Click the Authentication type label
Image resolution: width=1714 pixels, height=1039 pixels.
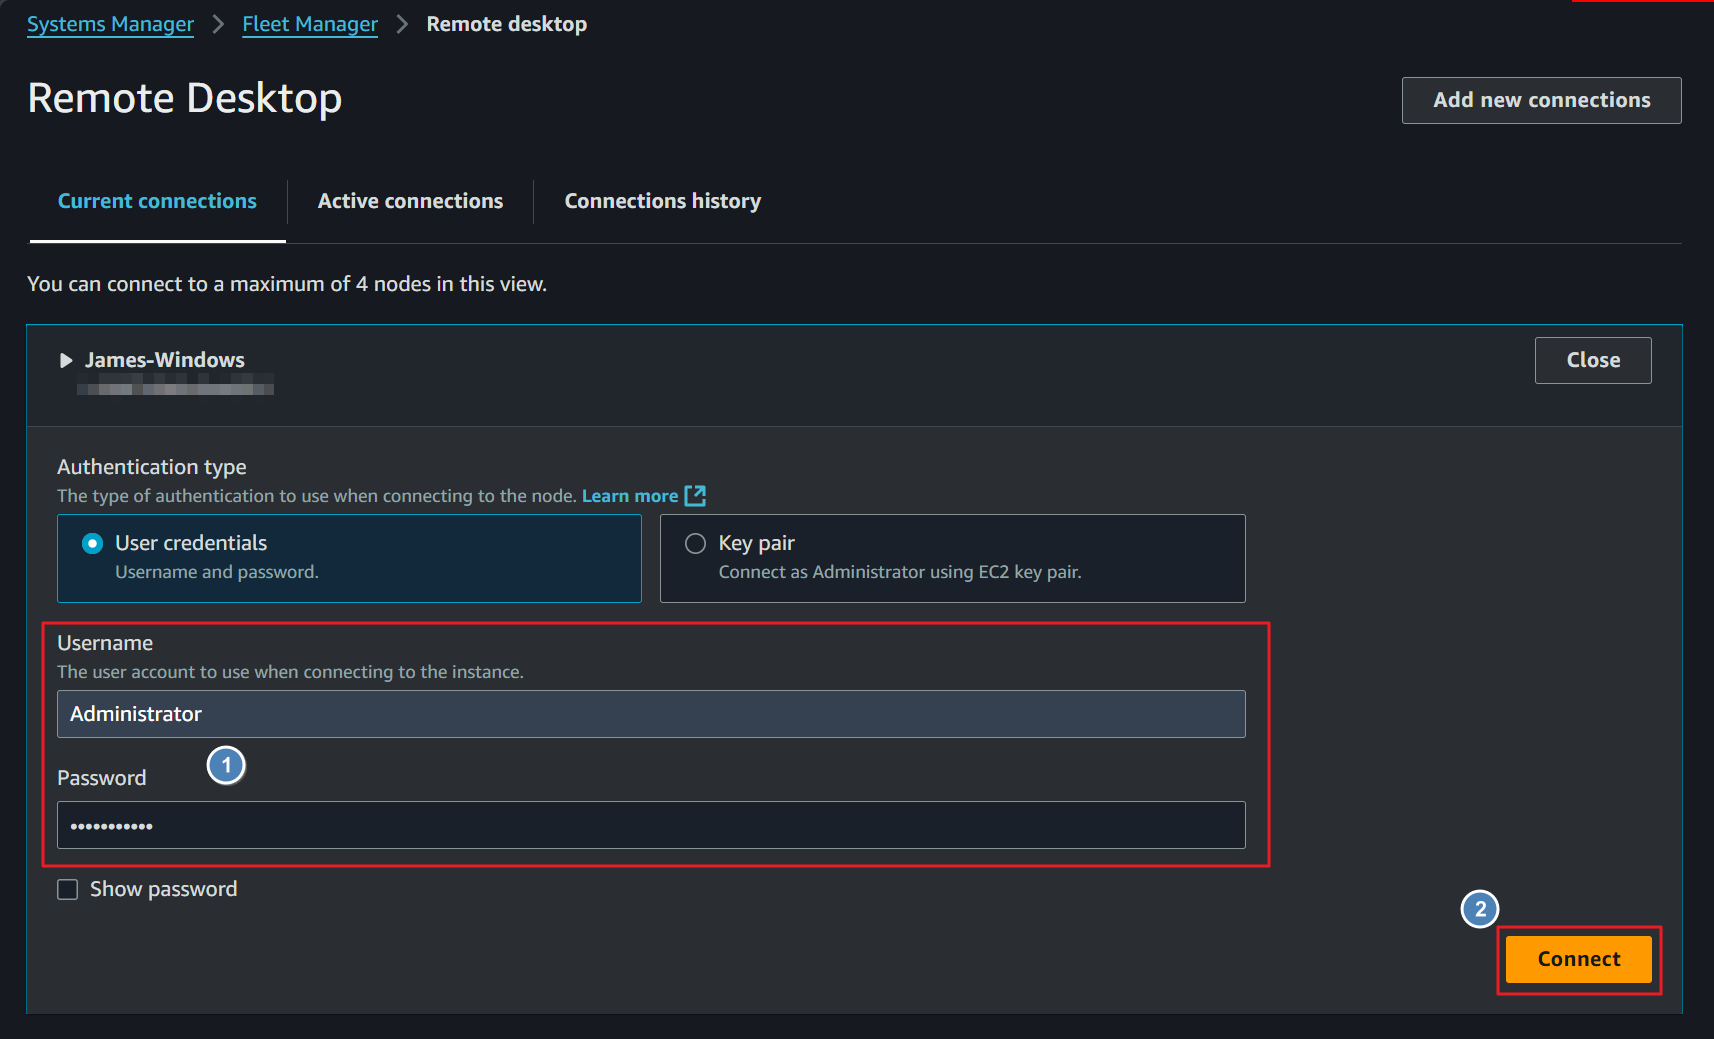(152, 467)
